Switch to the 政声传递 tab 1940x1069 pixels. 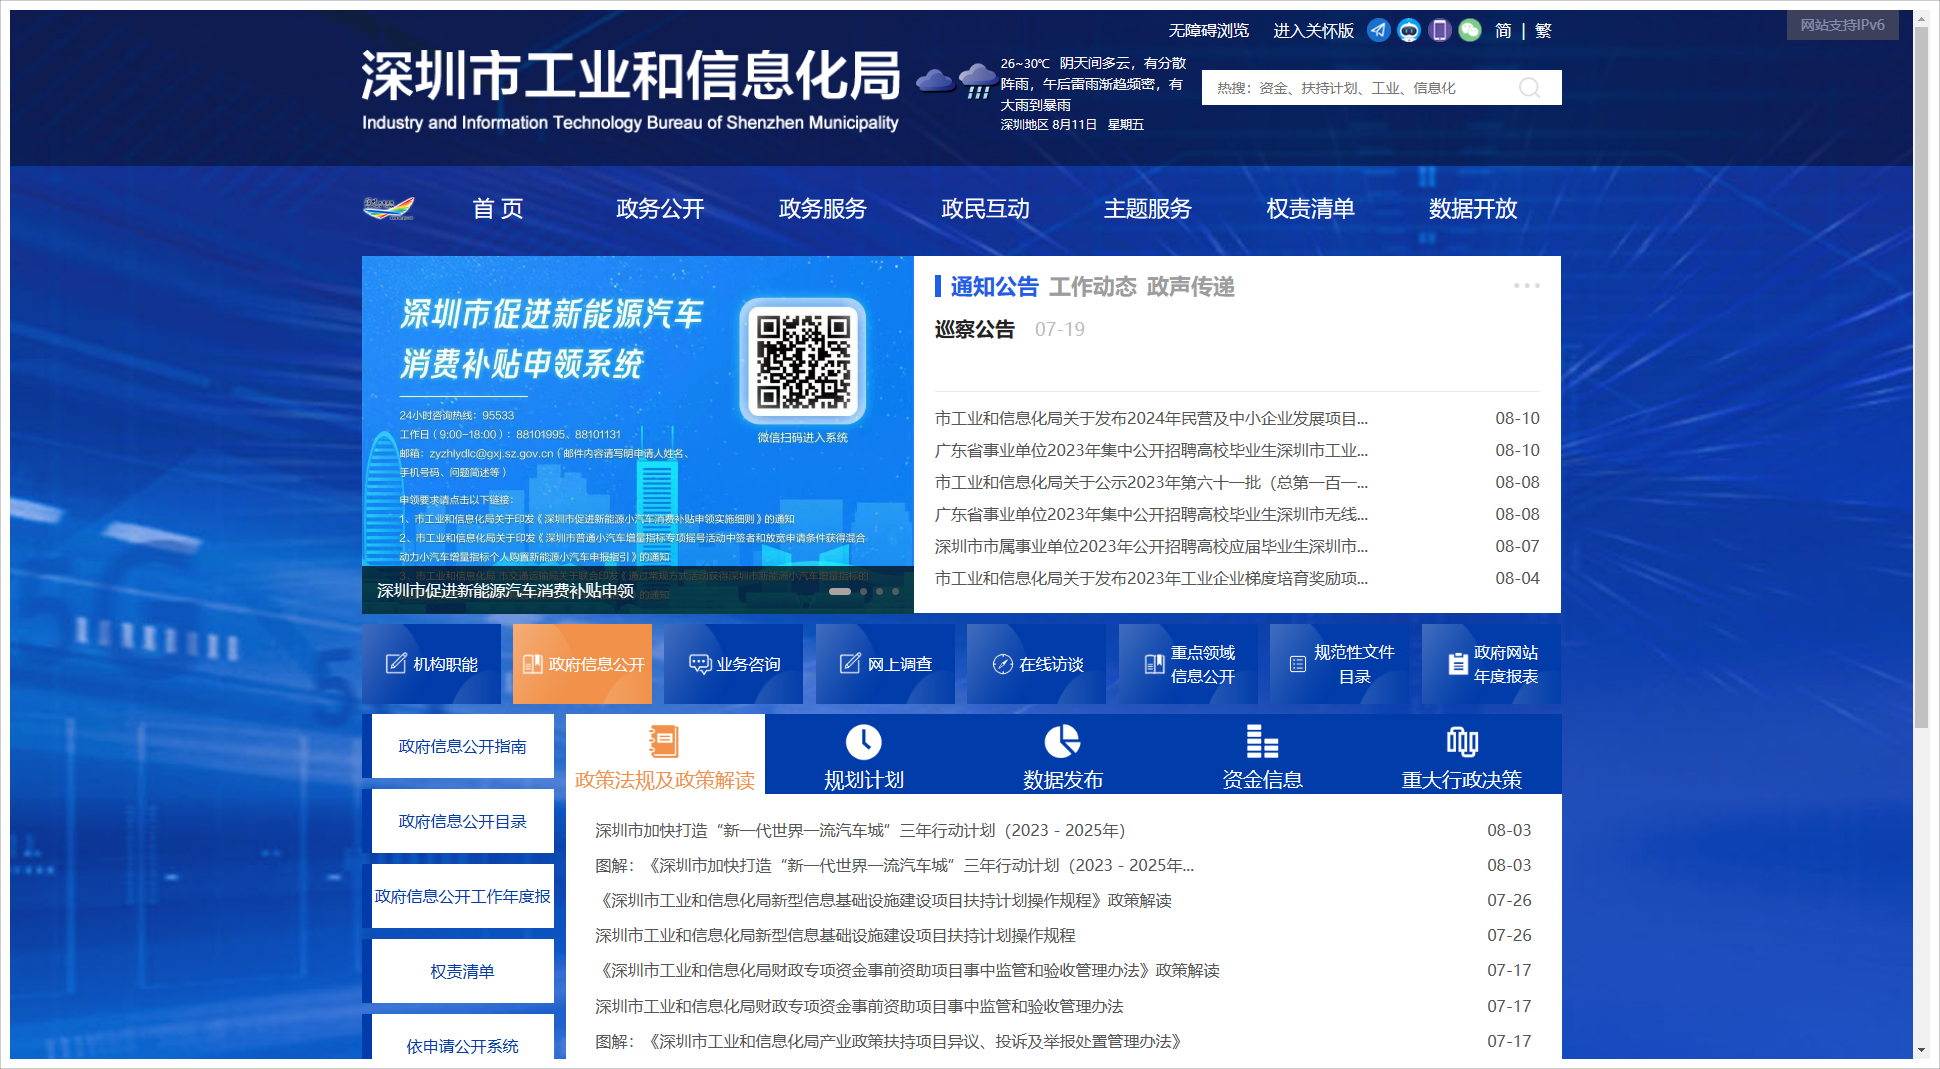click(1190, 287)
